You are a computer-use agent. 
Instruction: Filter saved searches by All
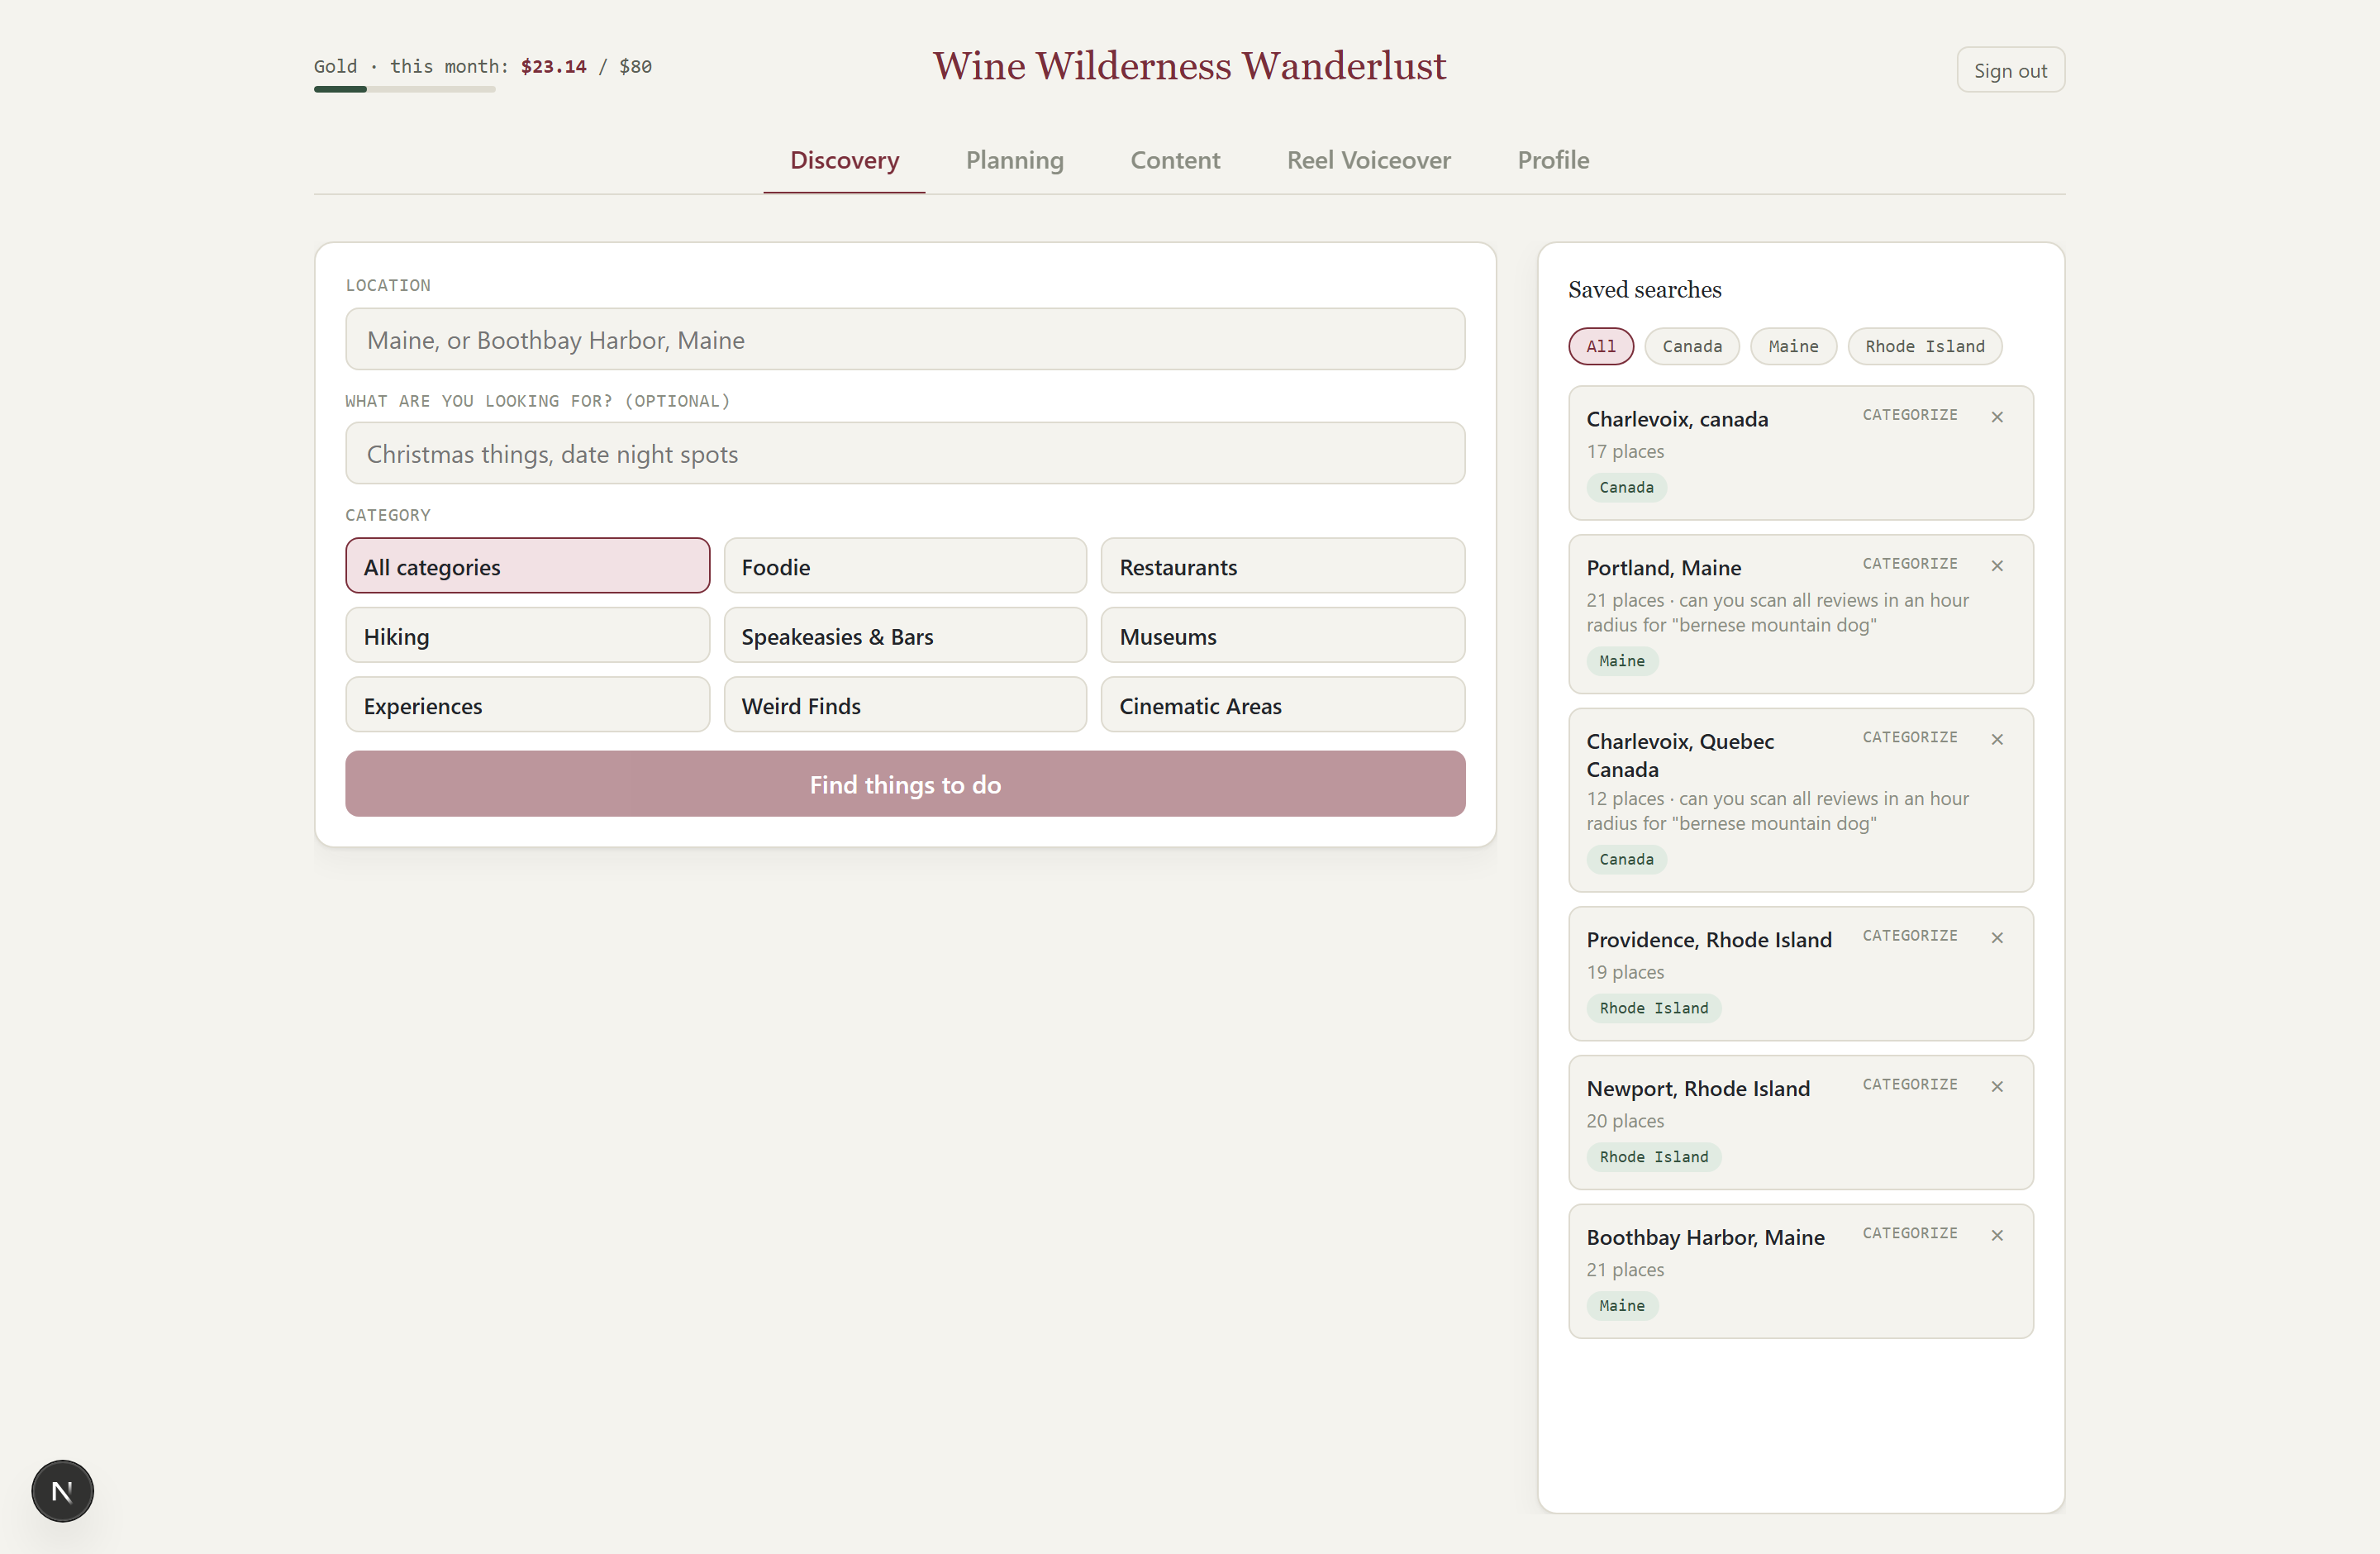[x=1601, y=346]
